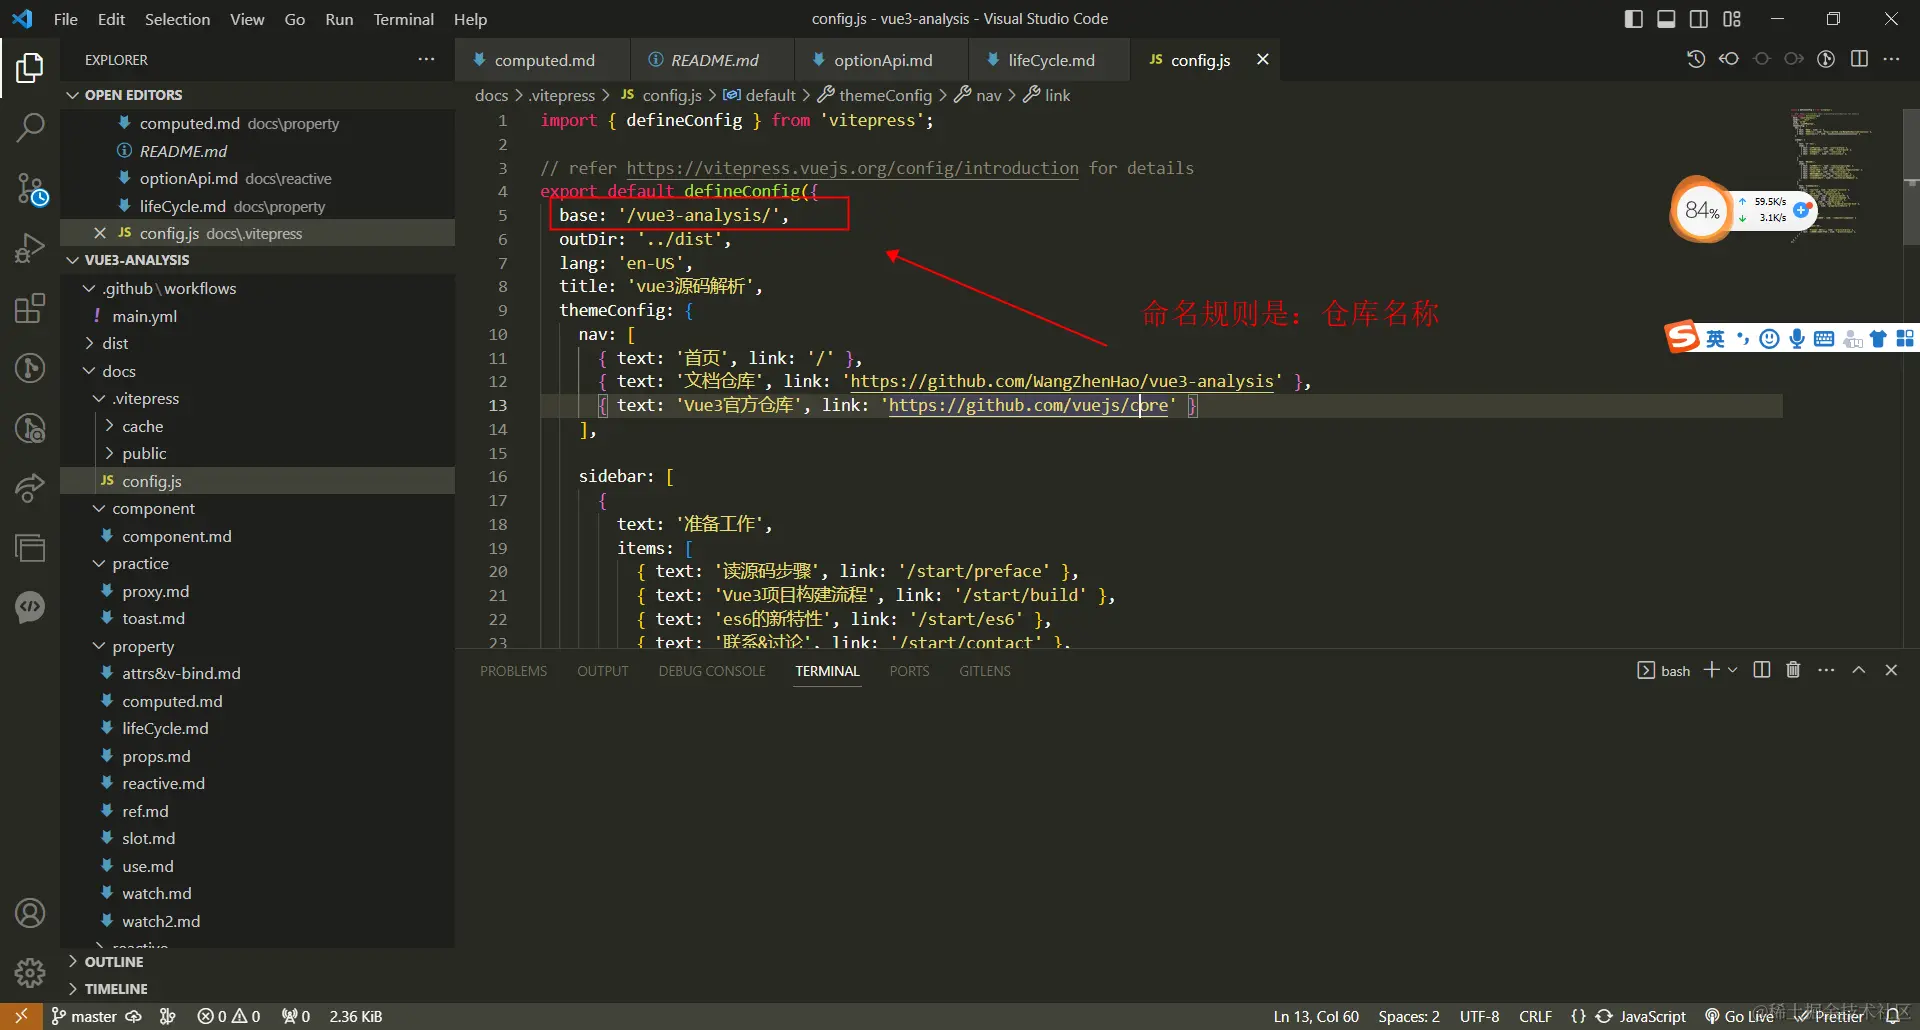Toggle secondary side bar visibility
Image resolution: width=1920 pixels, height=1030 pixels.
pyautogui.click(x=1699, y=19)
